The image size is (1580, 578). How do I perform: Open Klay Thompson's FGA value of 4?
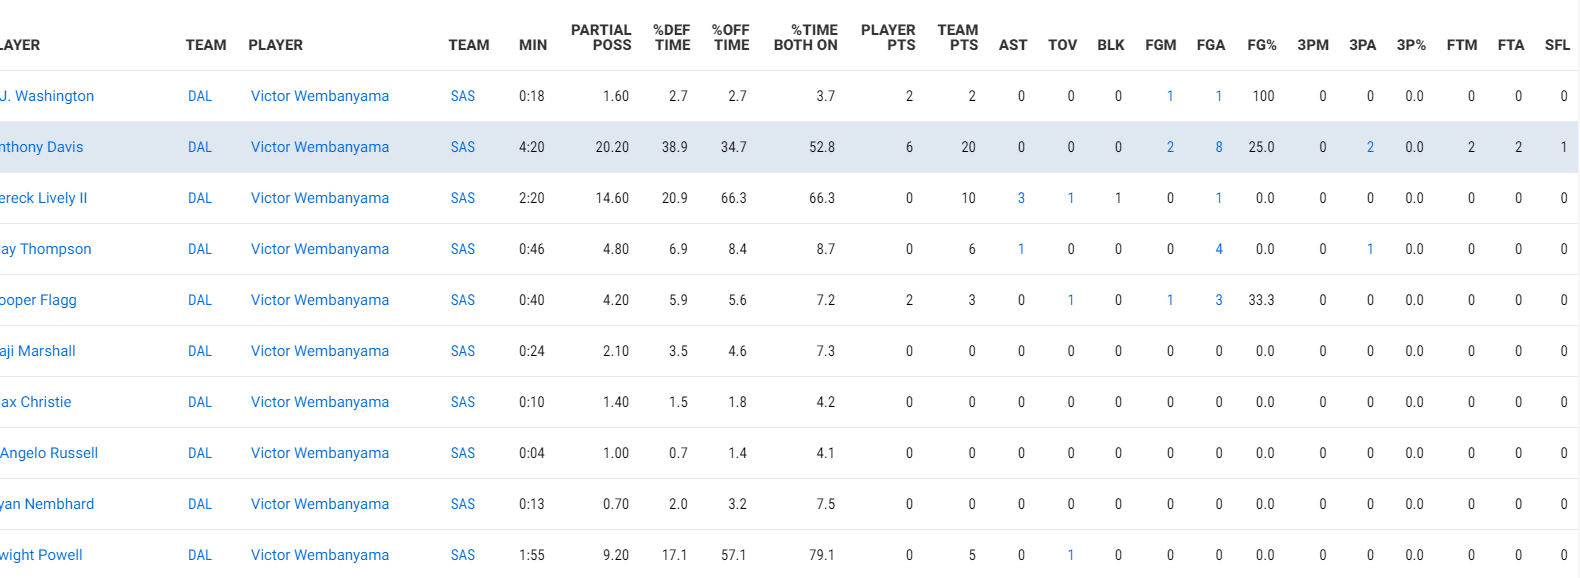pyautogui.click(x=1219, y=249)
